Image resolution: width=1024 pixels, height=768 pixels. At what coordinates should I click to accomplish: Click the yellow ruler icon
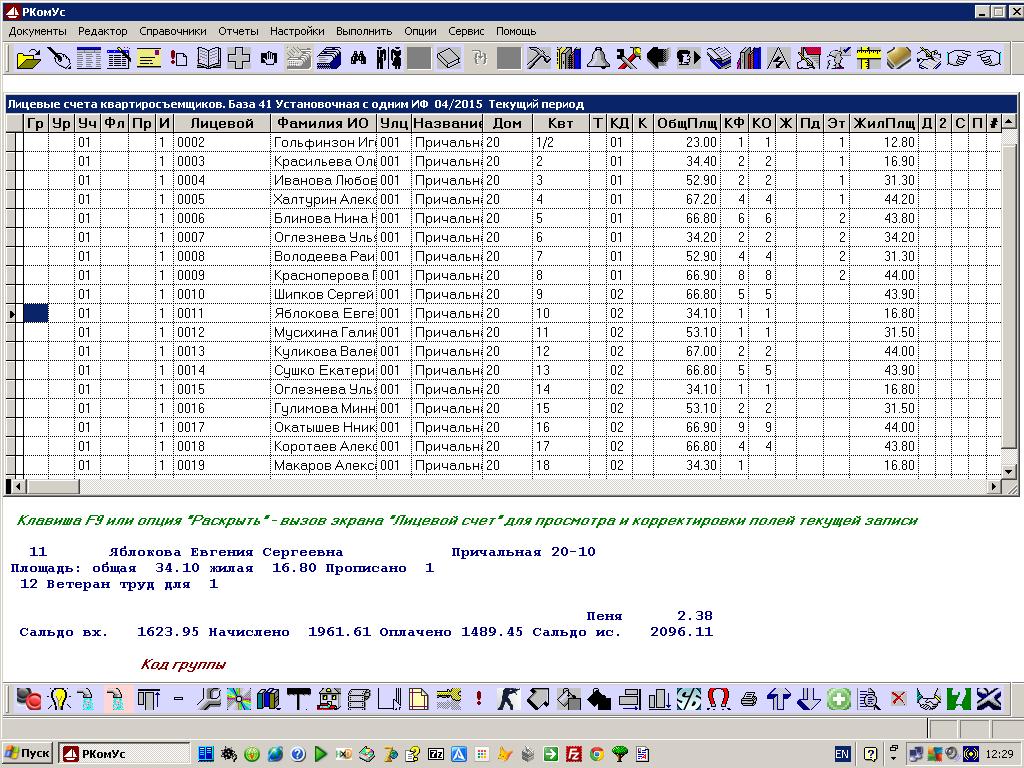868,58
